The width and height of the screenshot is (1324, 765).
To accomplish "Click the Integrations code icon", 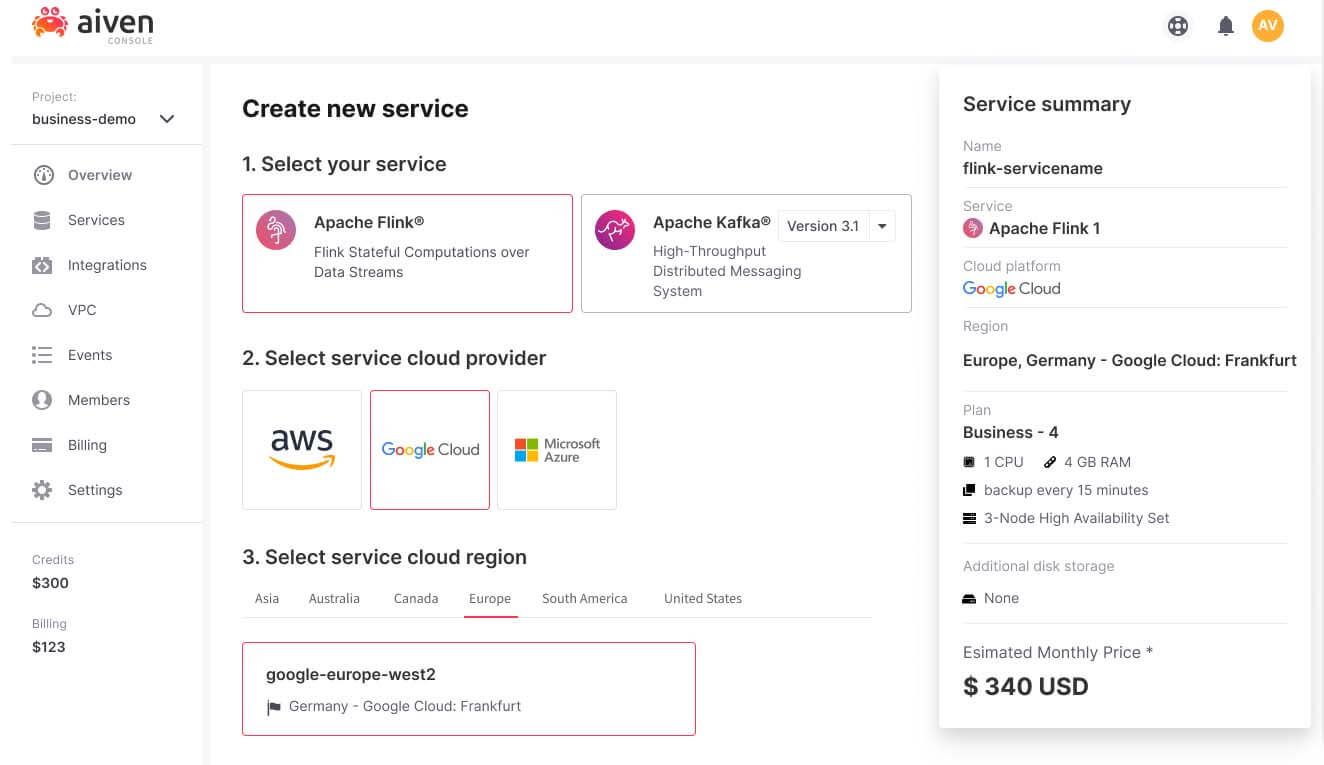I will click(x=42, y=265).
